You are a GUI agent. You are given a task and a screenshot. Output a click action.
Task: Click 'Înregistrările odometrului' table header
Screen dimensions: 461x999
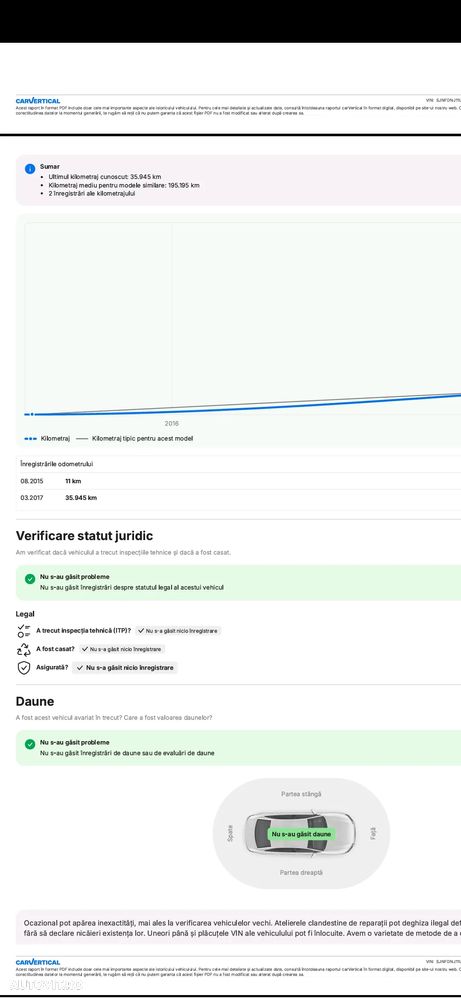tap(57, 464)
